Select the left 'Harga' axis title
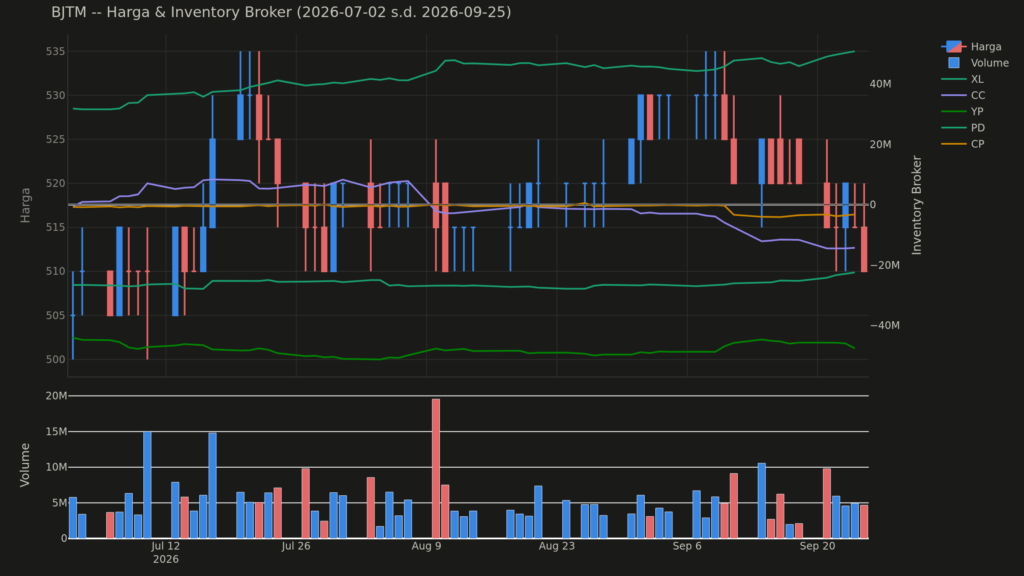The width and height of the screenshot is (1024, 576). pos(25,205)
